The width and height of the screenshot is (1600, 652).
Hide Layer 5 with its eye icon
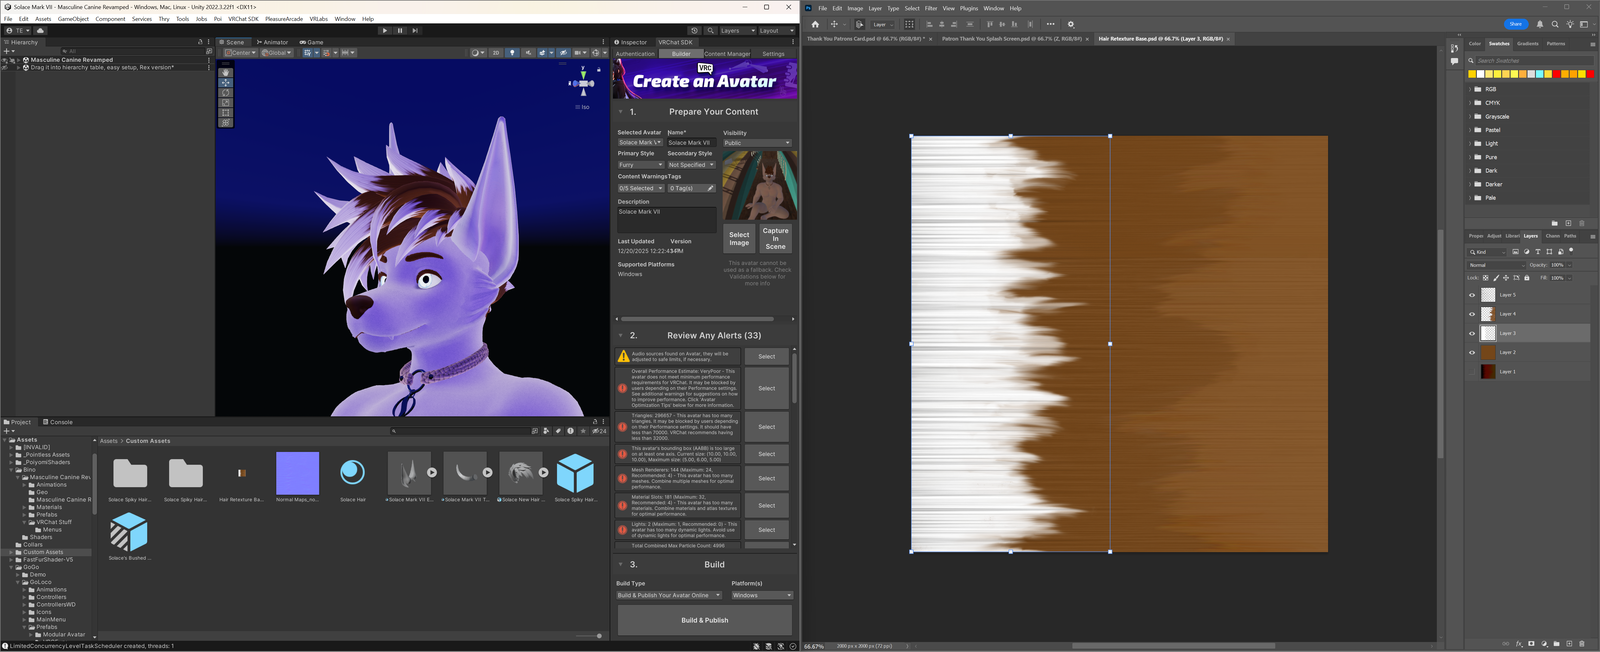click(x=1472, y=295)
